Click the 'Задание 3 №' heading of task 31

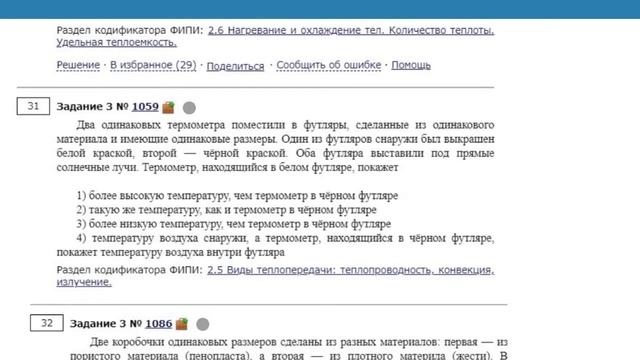[93, 107]
